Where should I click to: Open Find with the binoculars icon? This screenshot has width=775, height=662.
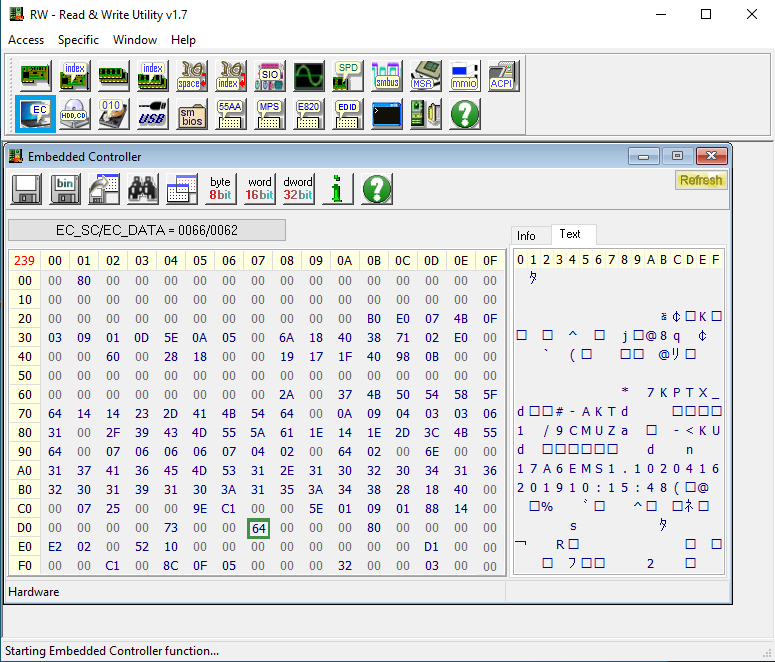click(143, 189)
